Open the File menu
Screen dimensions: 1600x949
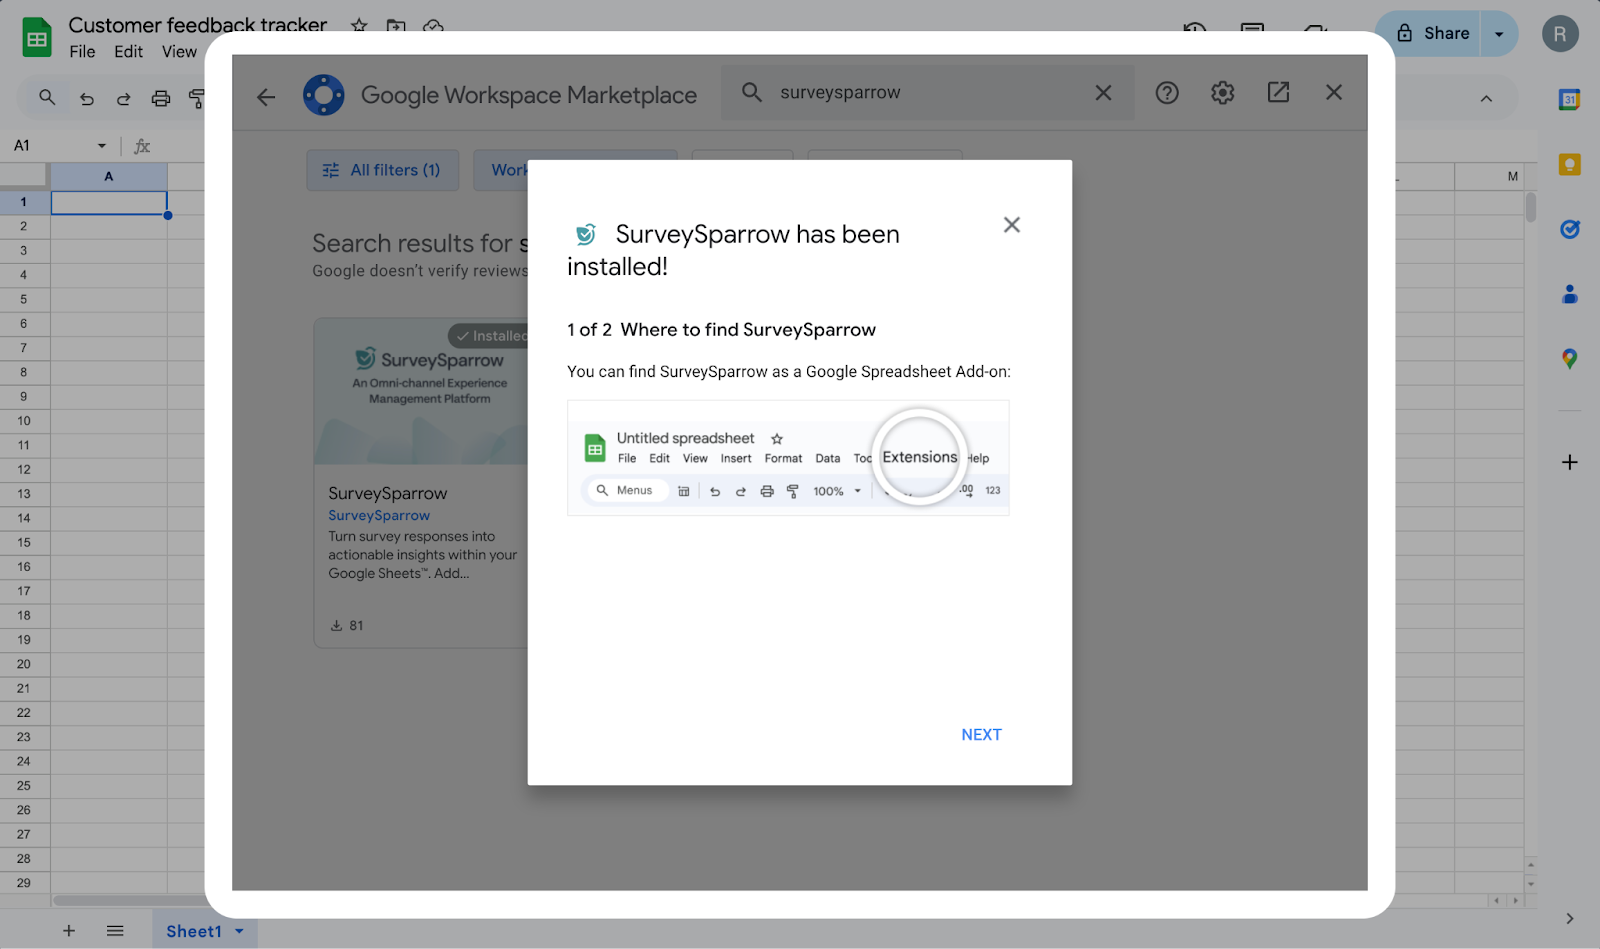tap(82, 52)
